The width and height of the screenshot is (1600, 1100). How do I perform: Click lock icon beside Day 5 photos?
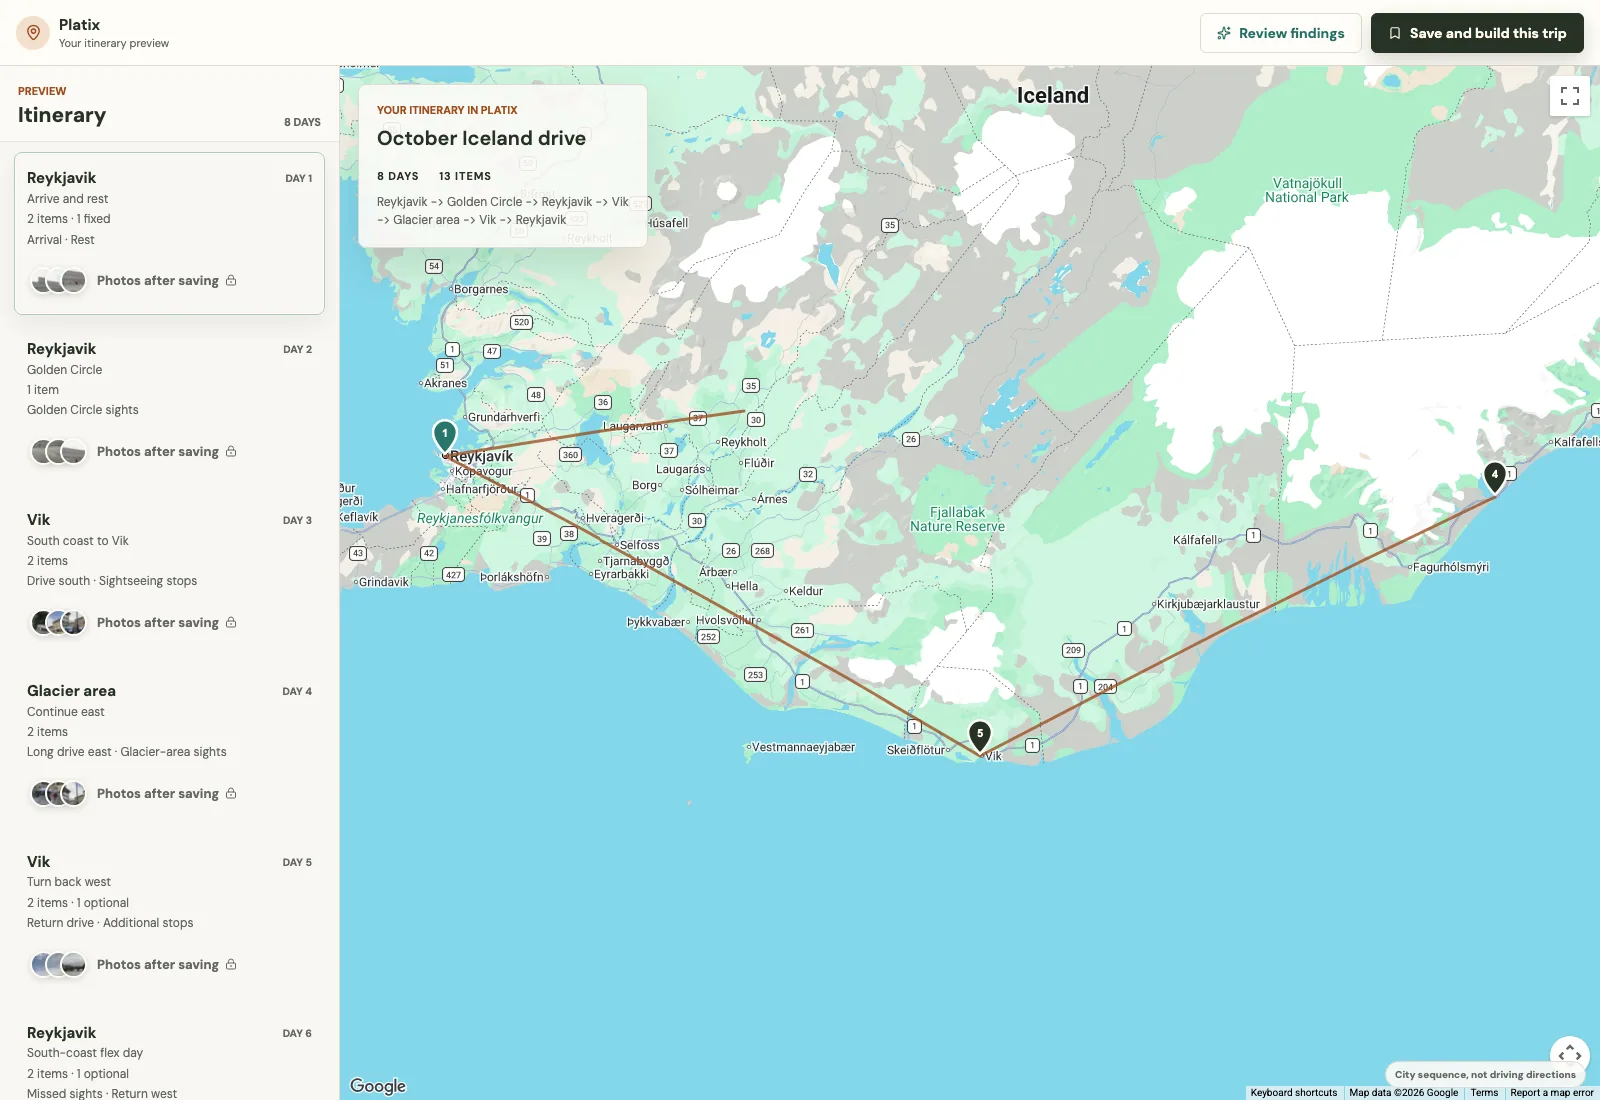231,964
